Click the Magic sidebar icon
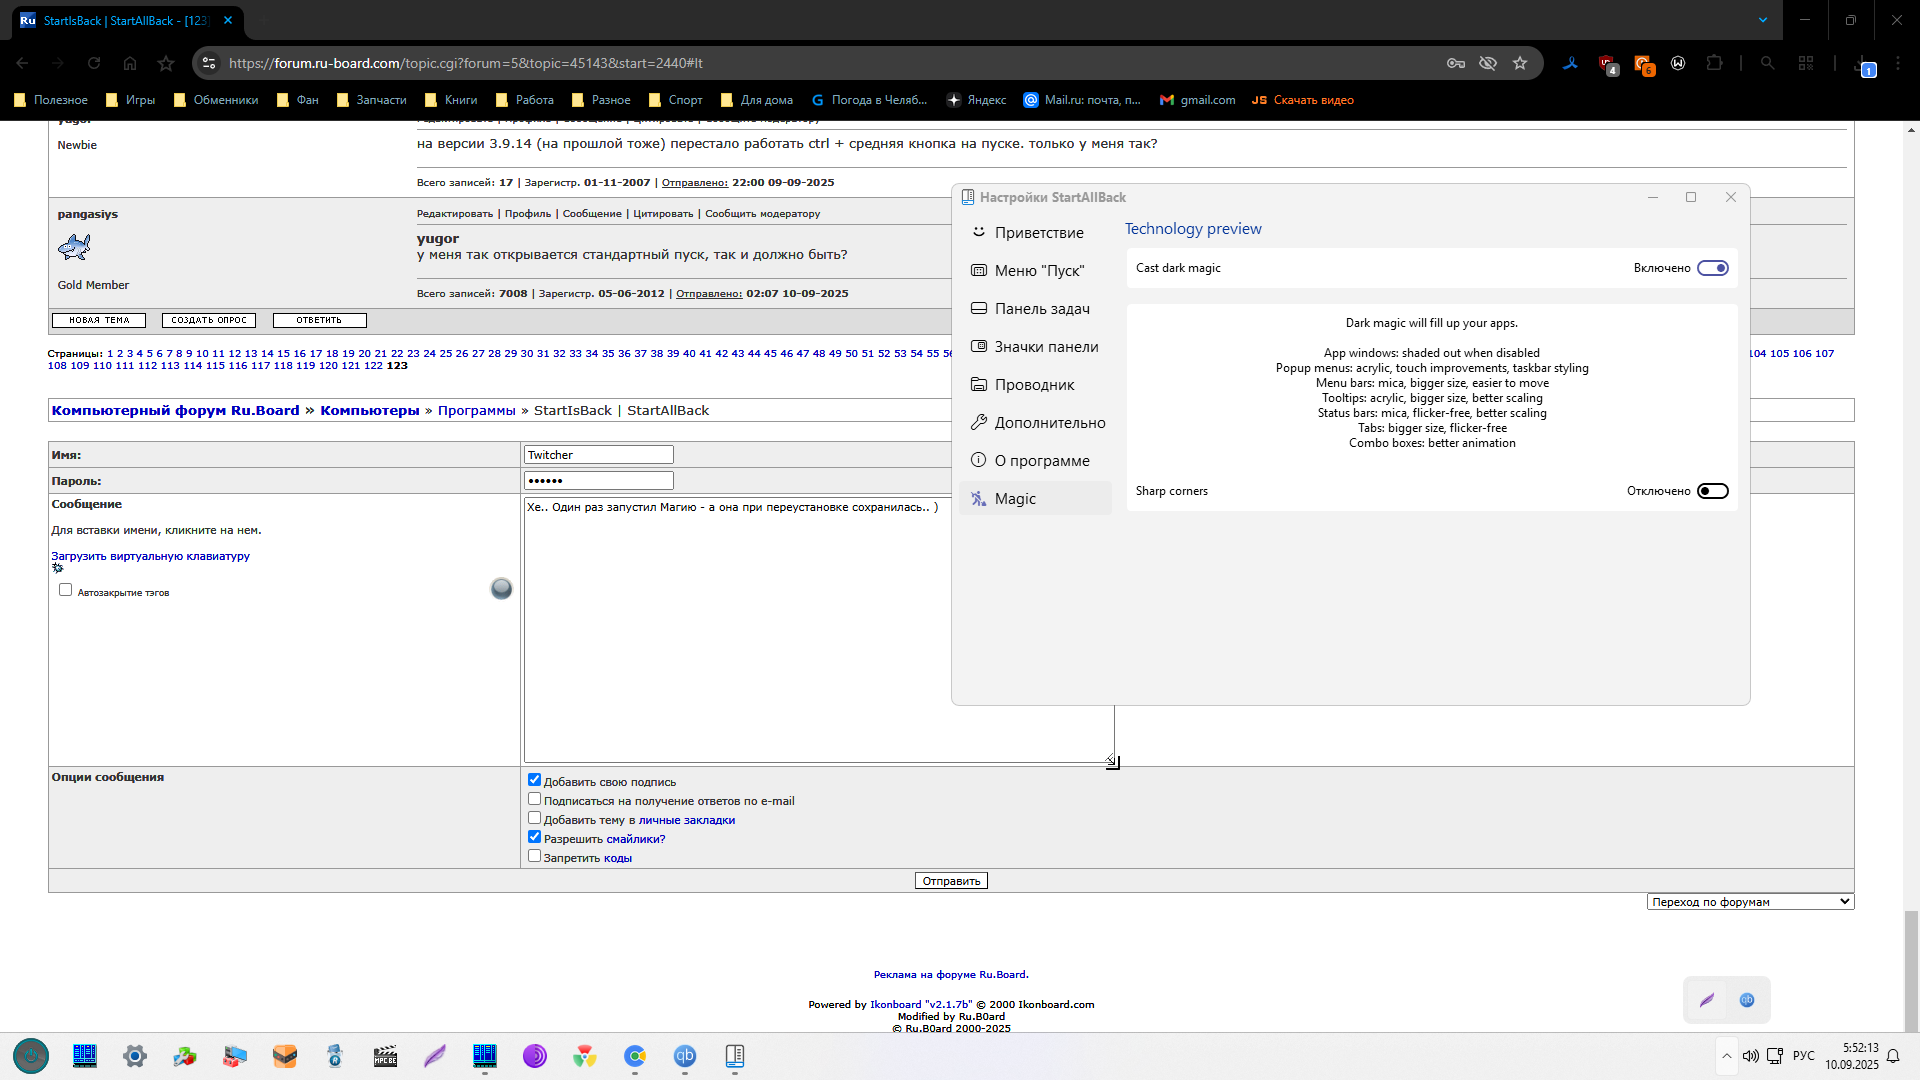The width and height of the screenshot is (1920, 1080). (x=978, y=498)
